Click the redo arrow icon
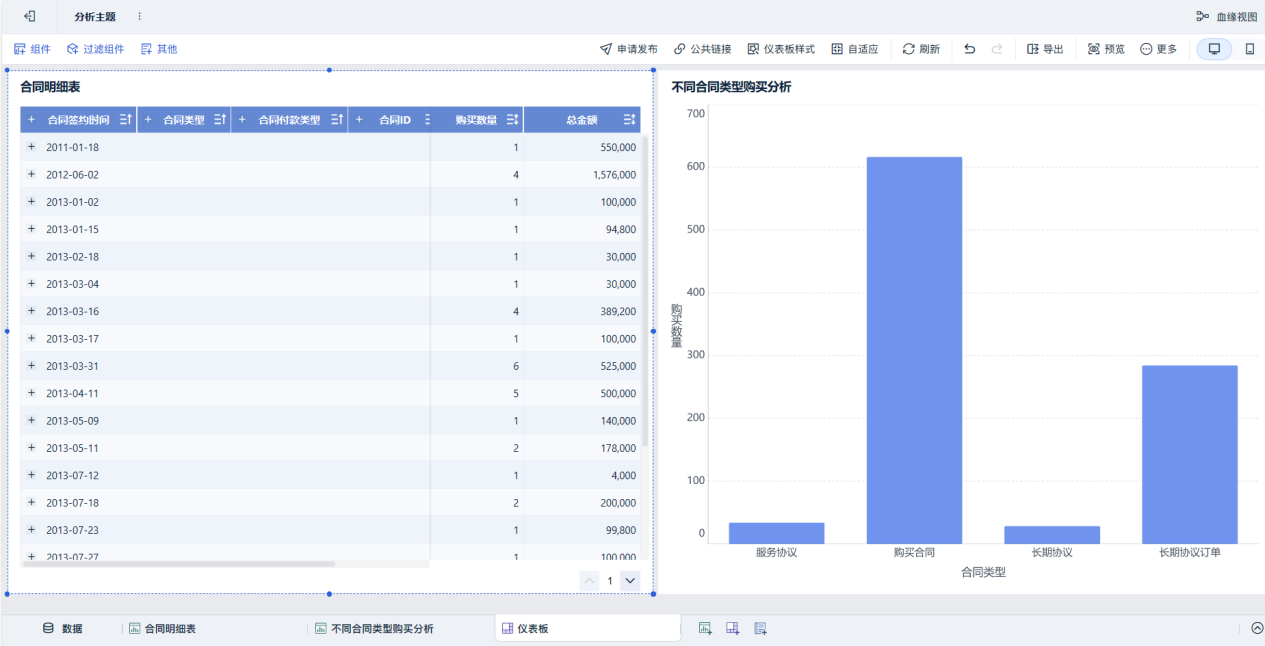This screenshot has width=1265, height=646. pyautogui.click(x=997, y=49)
